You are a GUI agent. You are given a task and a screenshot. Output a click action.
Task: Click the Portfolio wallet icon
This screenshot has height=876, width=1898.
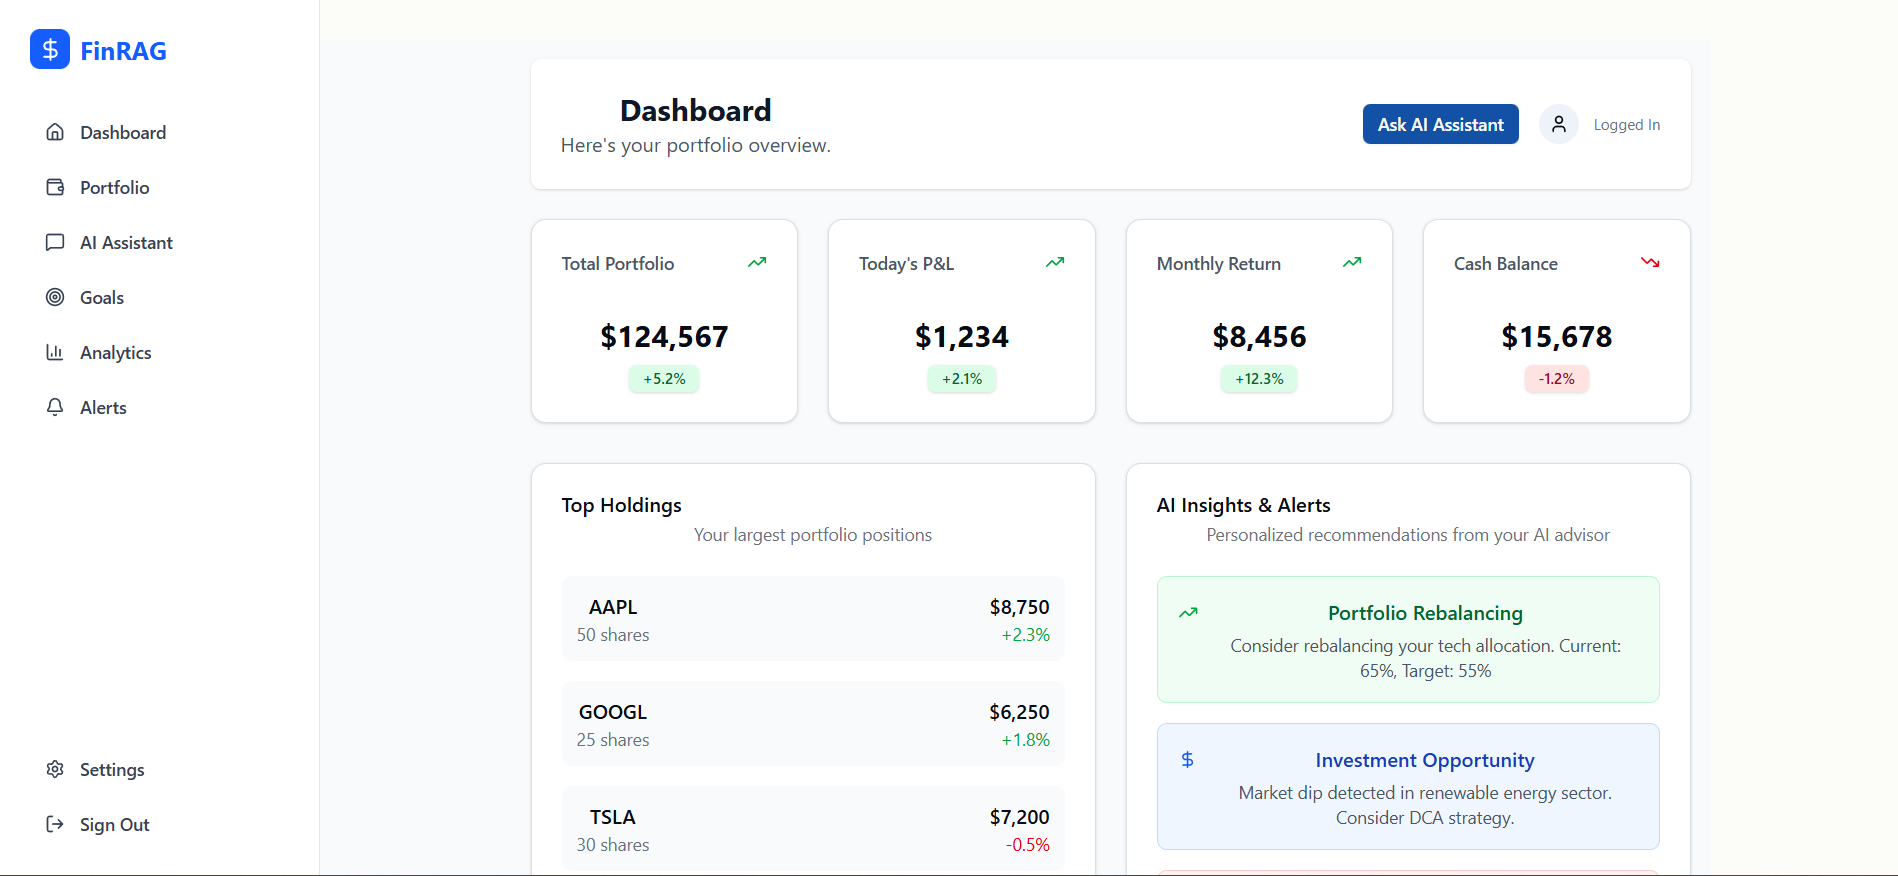[55, 187]
